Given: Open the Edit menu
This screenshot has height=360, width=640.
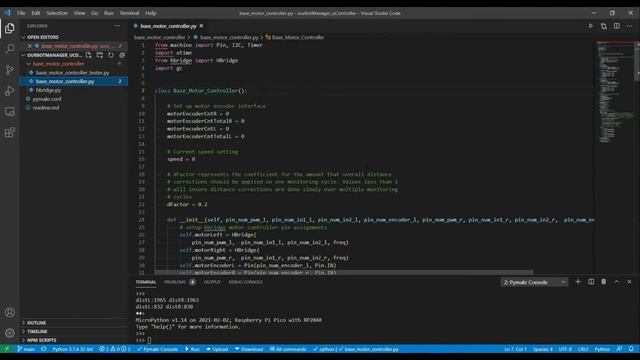Looking at the screenshot, I should 36,13.
